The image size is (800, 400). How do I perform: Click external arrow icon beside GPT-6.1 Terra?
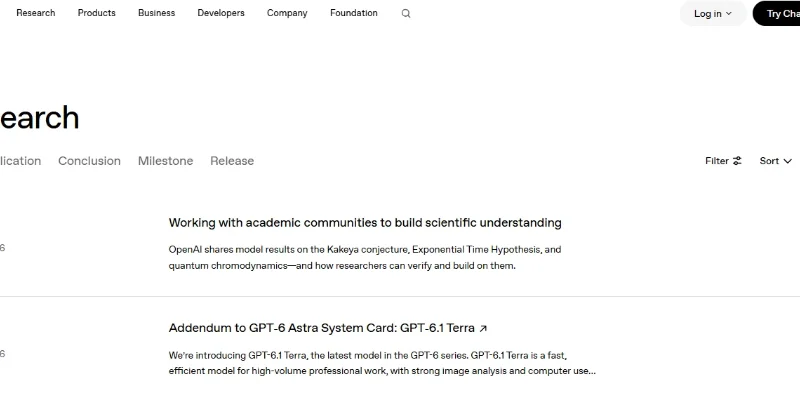coord(483,329)
